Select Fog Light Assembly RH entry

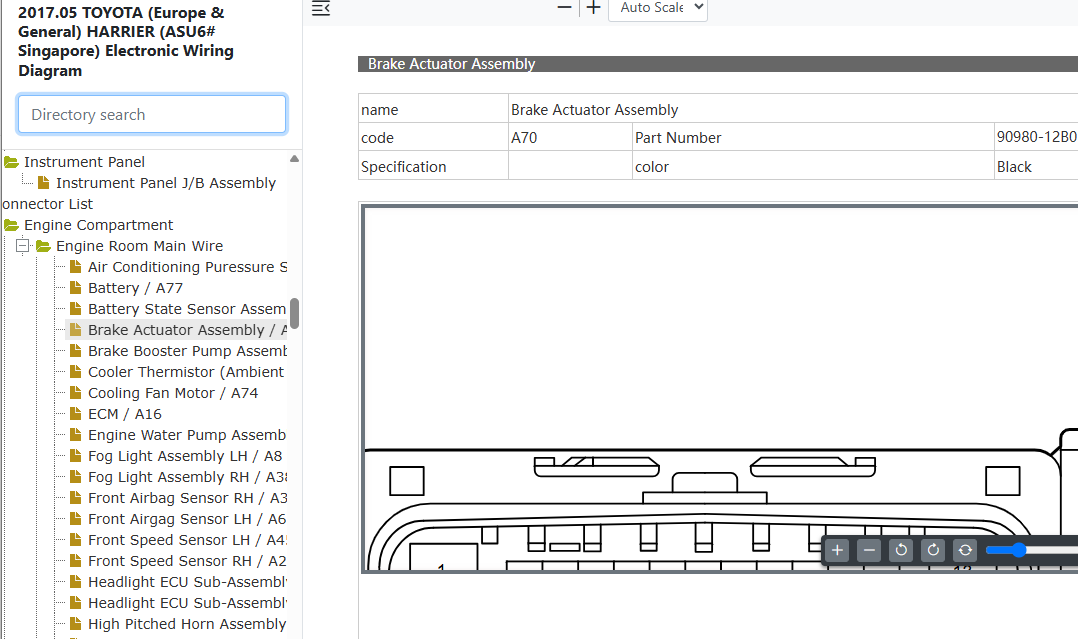point(188,477)
